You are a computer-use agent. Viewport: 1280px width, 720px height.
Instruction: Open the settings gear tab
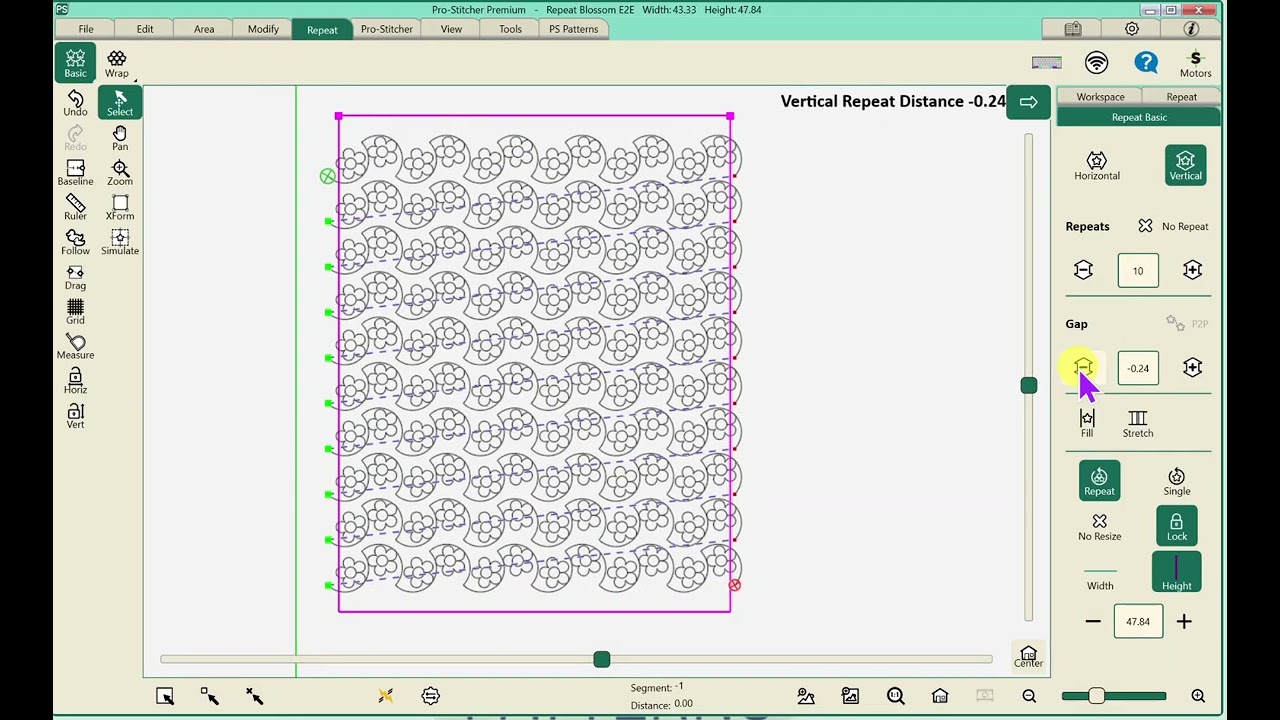[x=1132, y=29]
